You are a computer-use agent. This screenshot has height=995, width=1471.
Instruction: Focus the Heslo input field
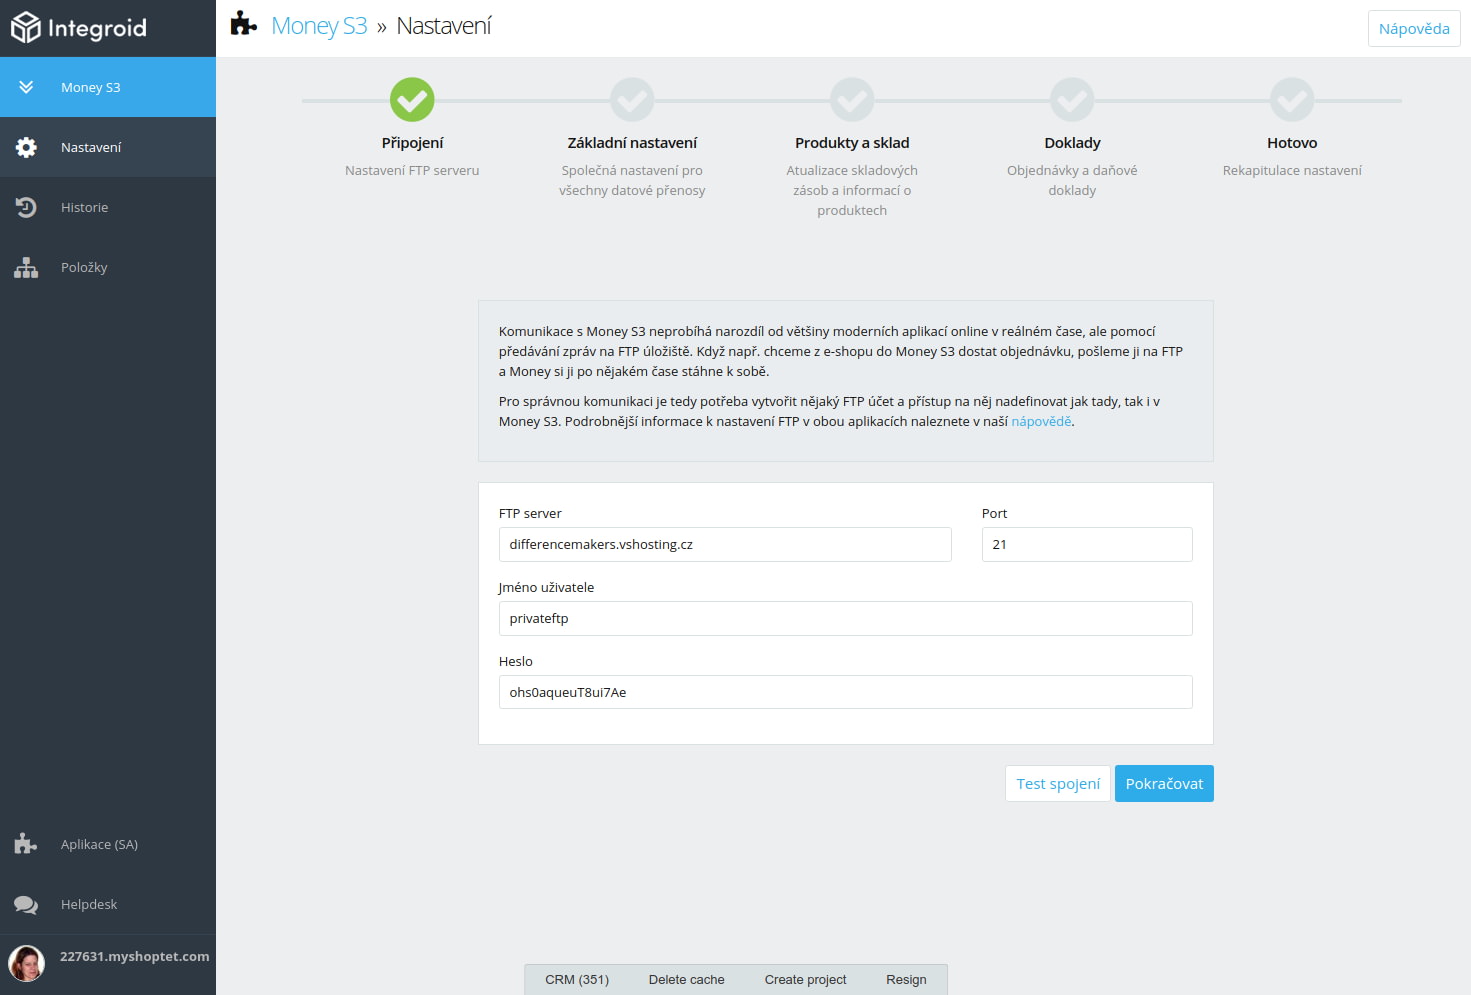pyautogui.click(x=846, y=692)
